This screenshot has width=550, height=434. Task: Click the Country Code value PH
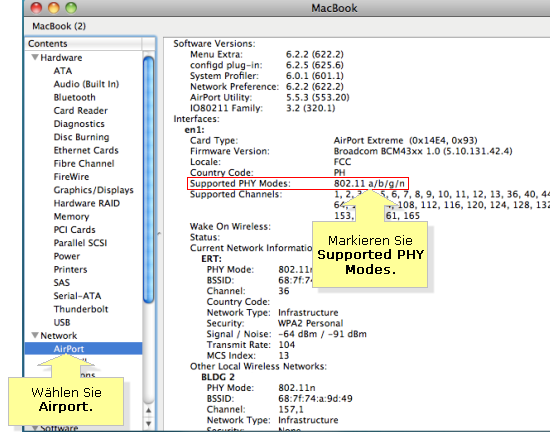point(340,173)
